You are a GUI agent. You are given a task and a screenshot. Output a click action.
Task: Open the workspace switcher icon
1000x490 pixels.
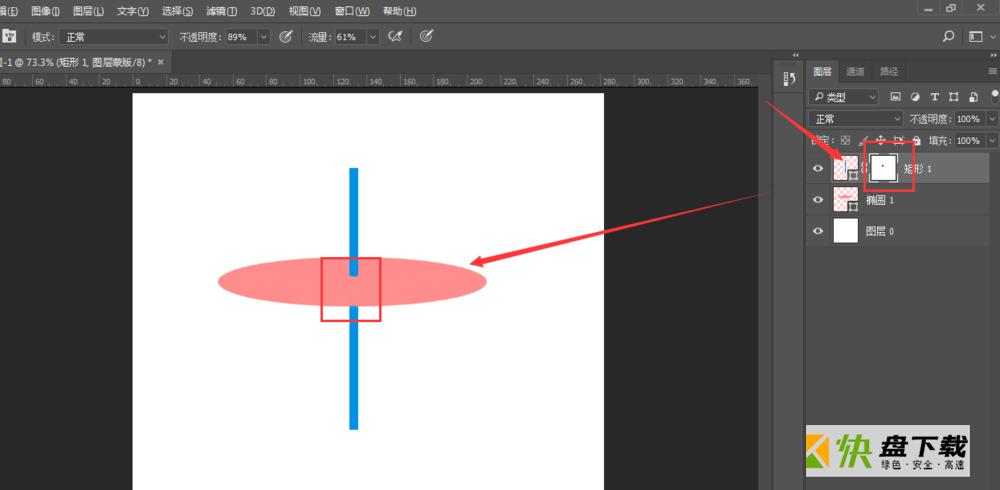(x=975, y=37)
